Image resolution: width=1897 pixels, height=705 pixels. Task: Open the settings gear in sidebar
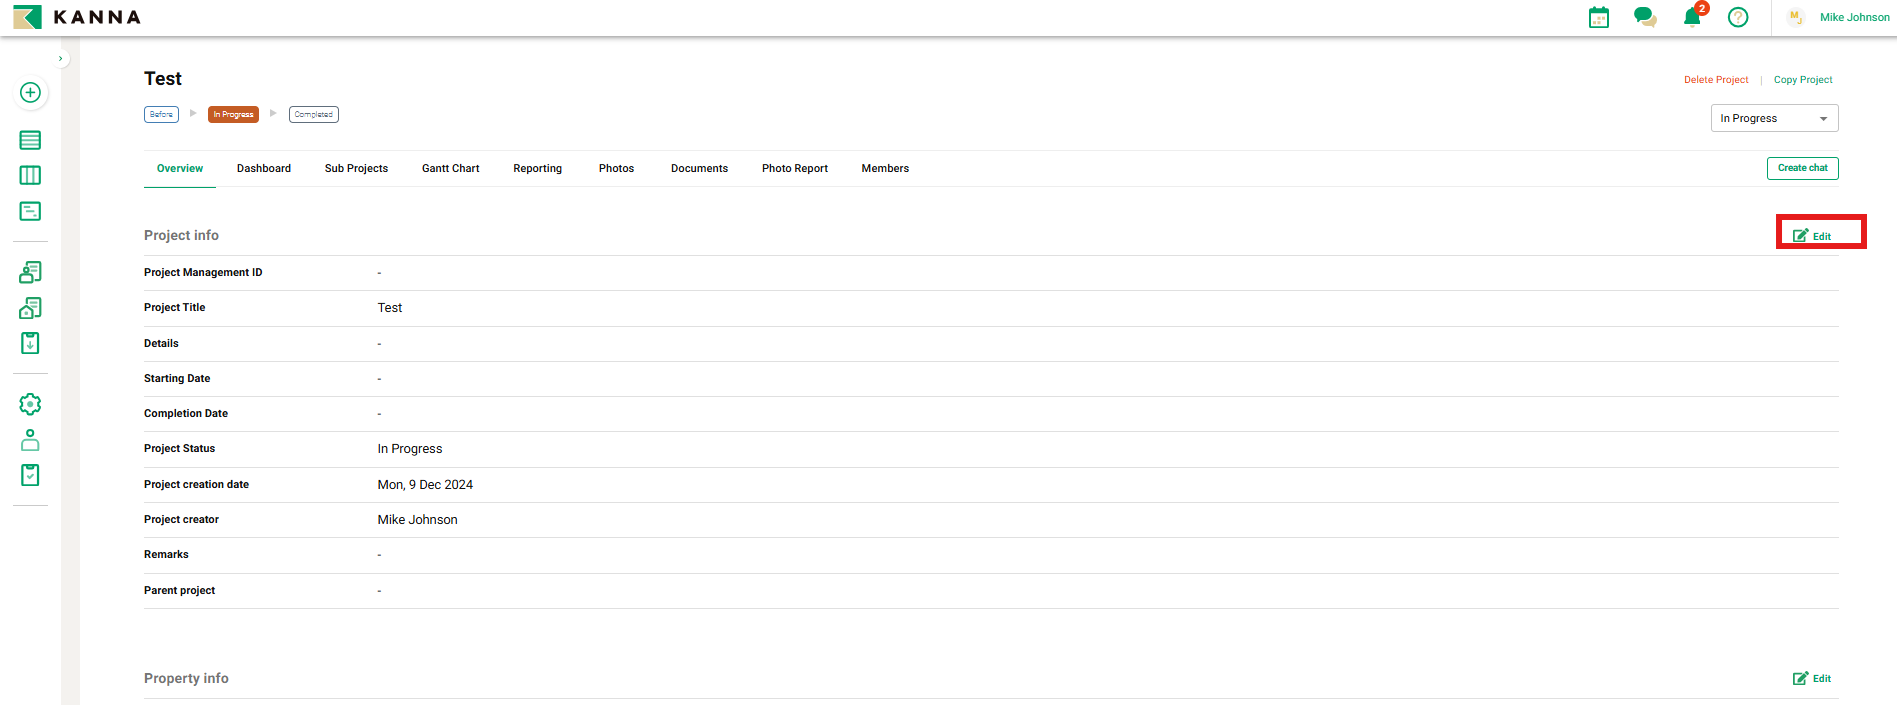tap(30, 404)
